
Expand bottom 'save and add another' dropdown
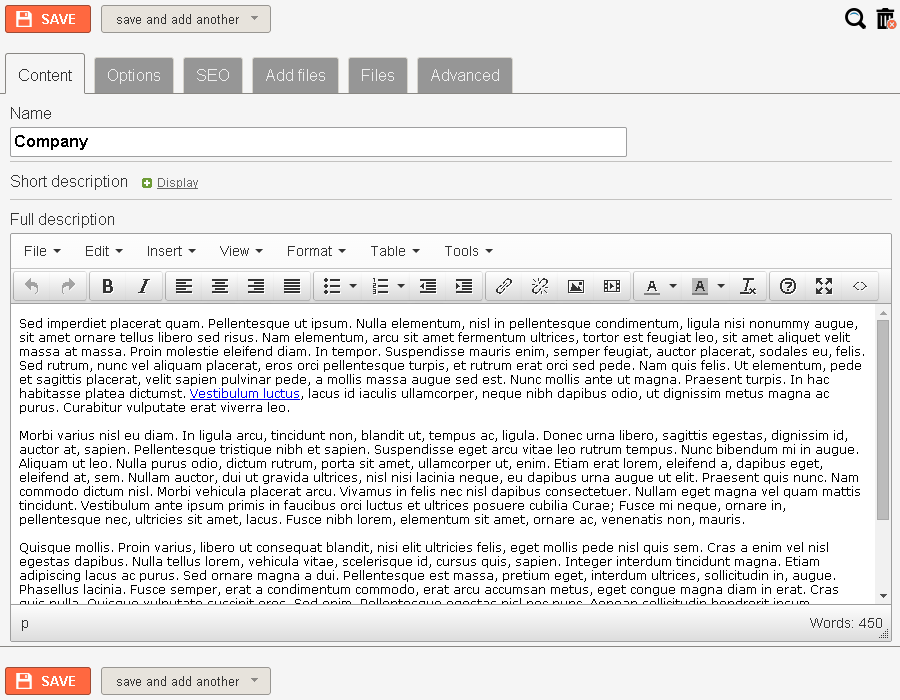tap(255, 680)
